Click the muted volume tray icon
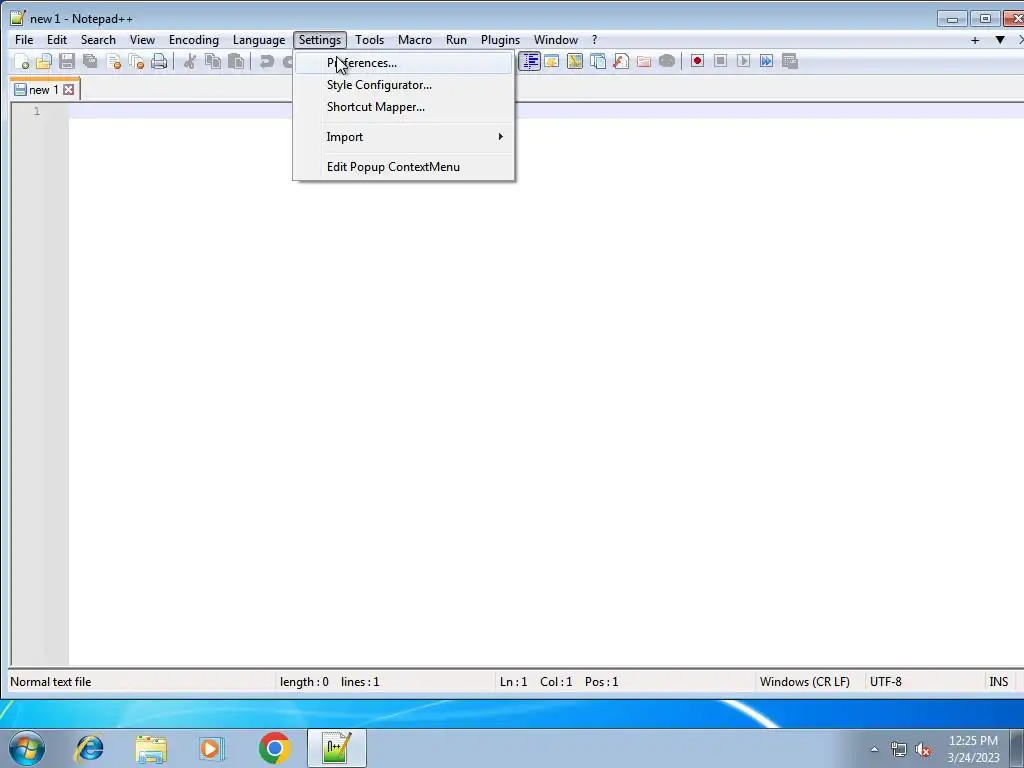1024x768 pixels. coord(923,750)
